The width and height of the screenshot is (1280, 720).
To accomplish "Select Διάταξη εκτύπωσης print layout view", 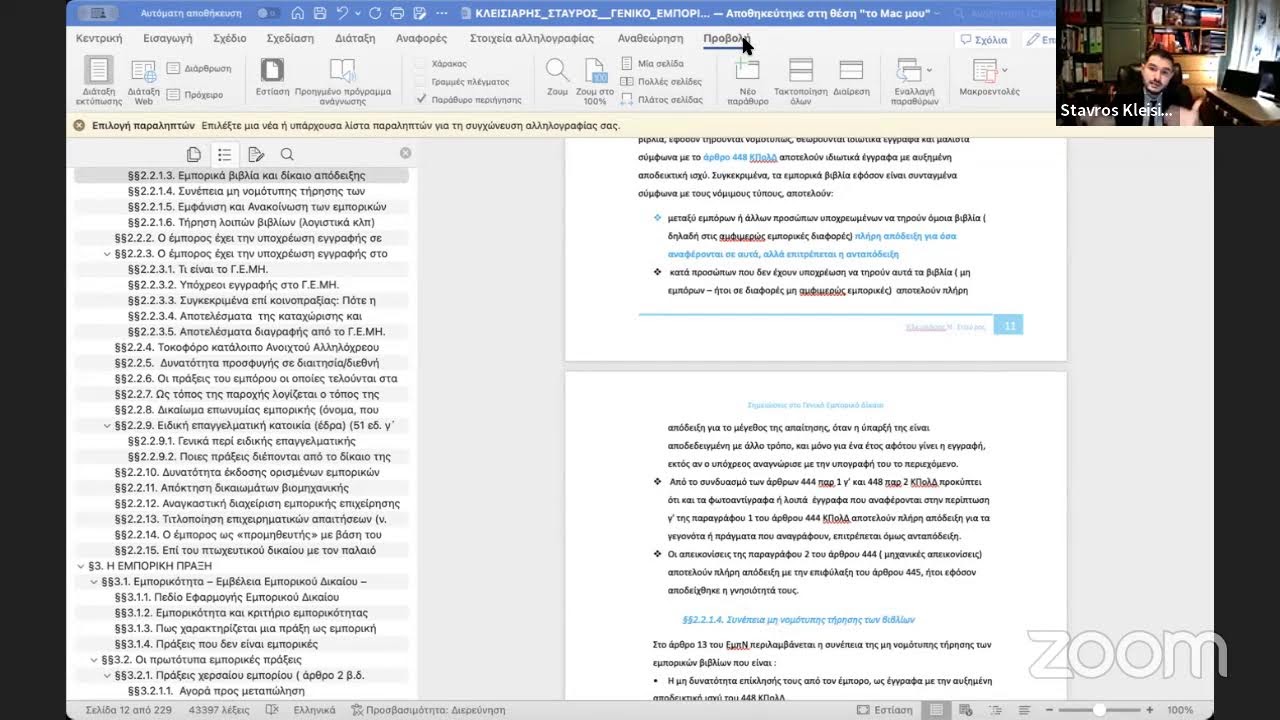I will [x=98, y=81].
